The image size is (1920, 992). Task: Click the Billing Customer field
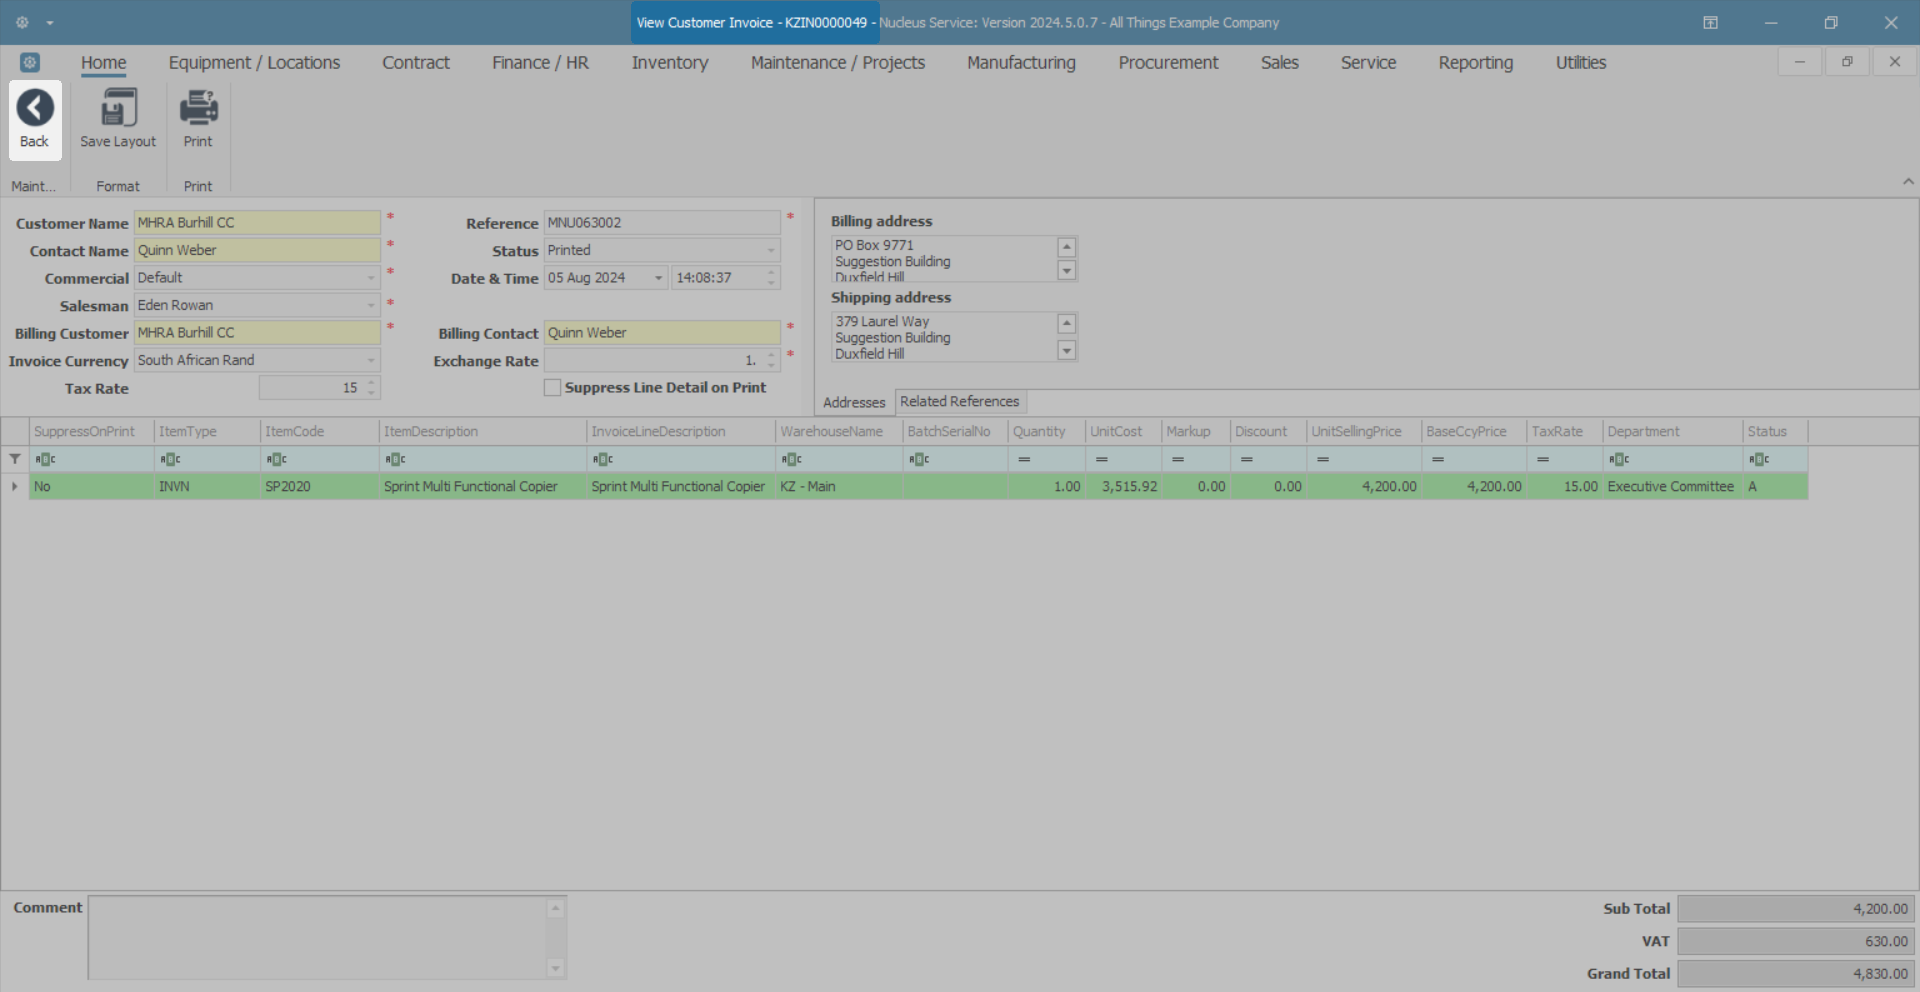pyautogui.click(x=257, y=333)
